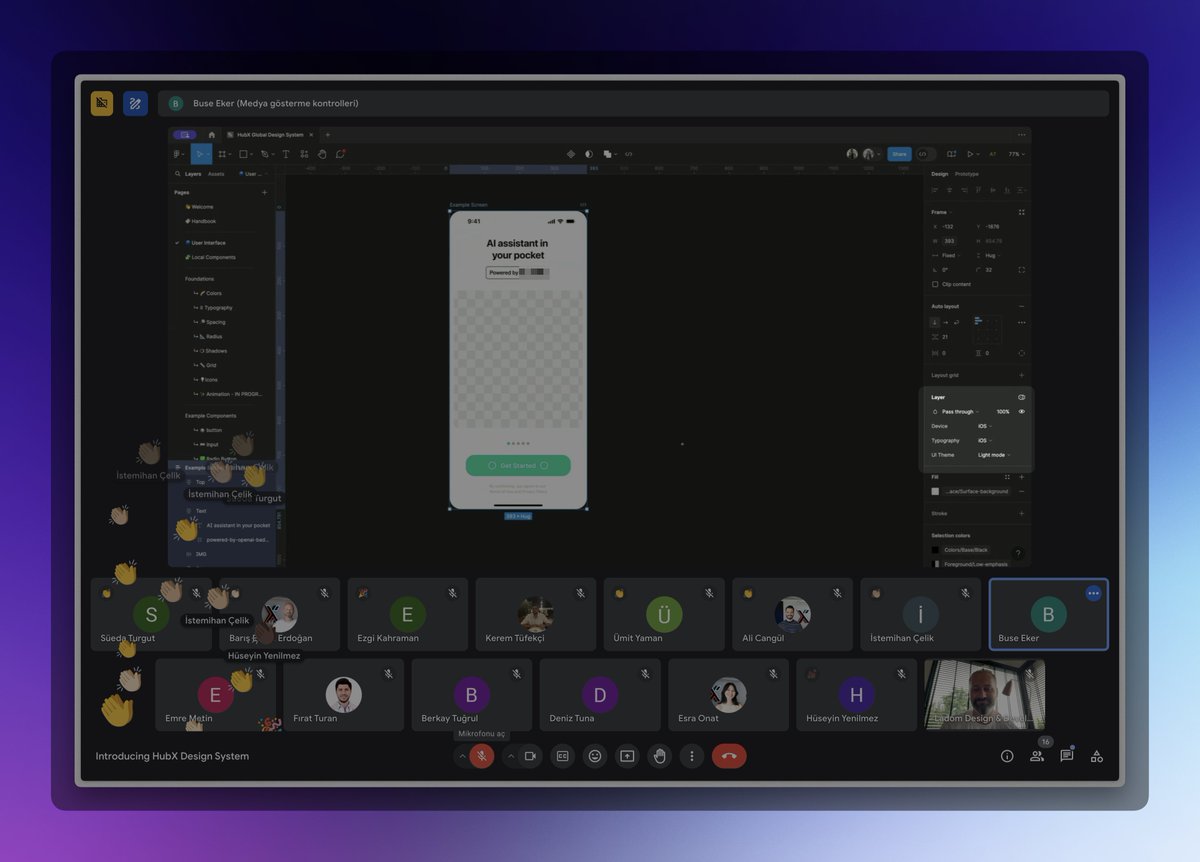This screenshot has width=1200, height=862.
Task: Click the Colors/Base/Black selection color swatch
Action: point(935,550)
